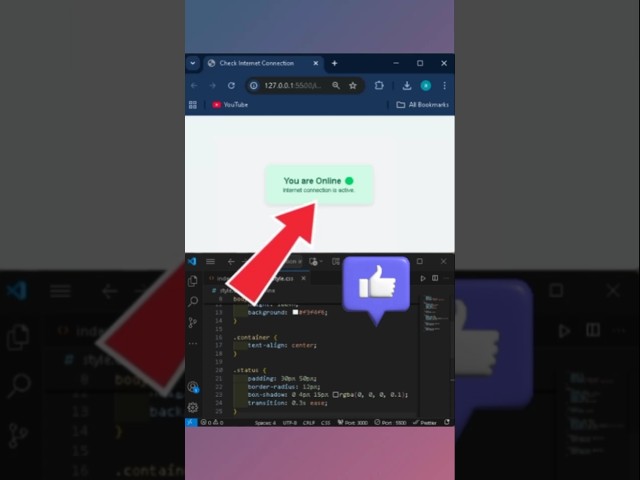Open VS Code notifications bell
This screenshot has width=640, height=480.
447,422
